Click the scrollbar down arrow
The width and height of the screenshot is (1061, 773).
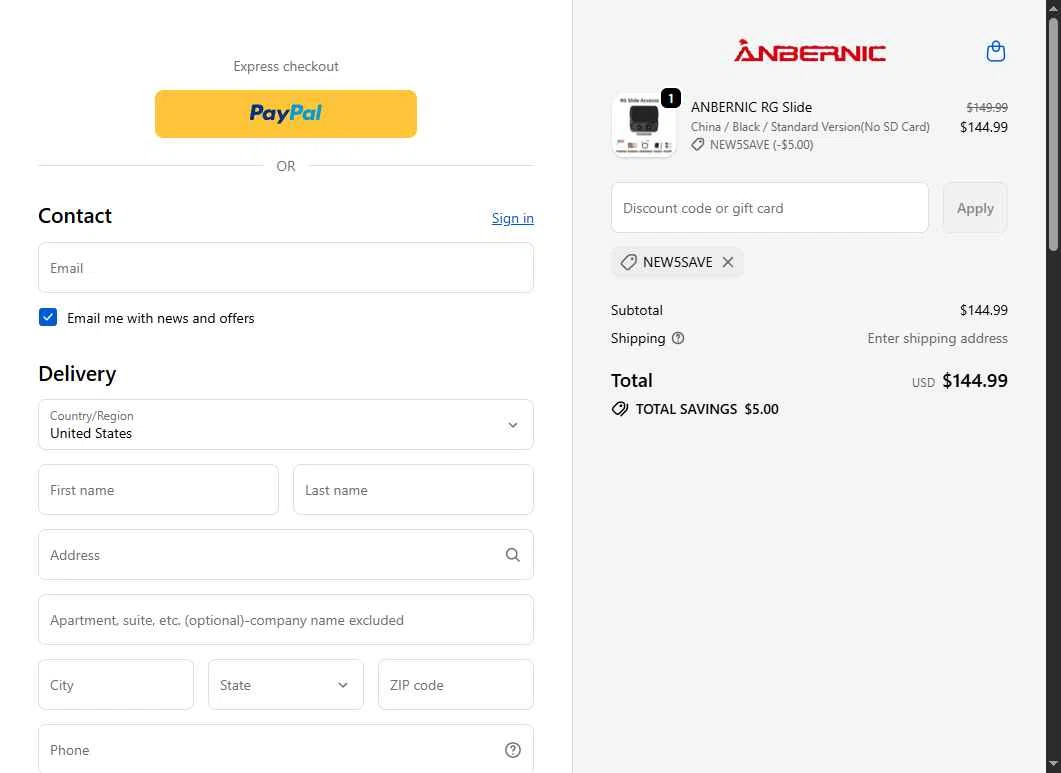tap(1053, 765)
